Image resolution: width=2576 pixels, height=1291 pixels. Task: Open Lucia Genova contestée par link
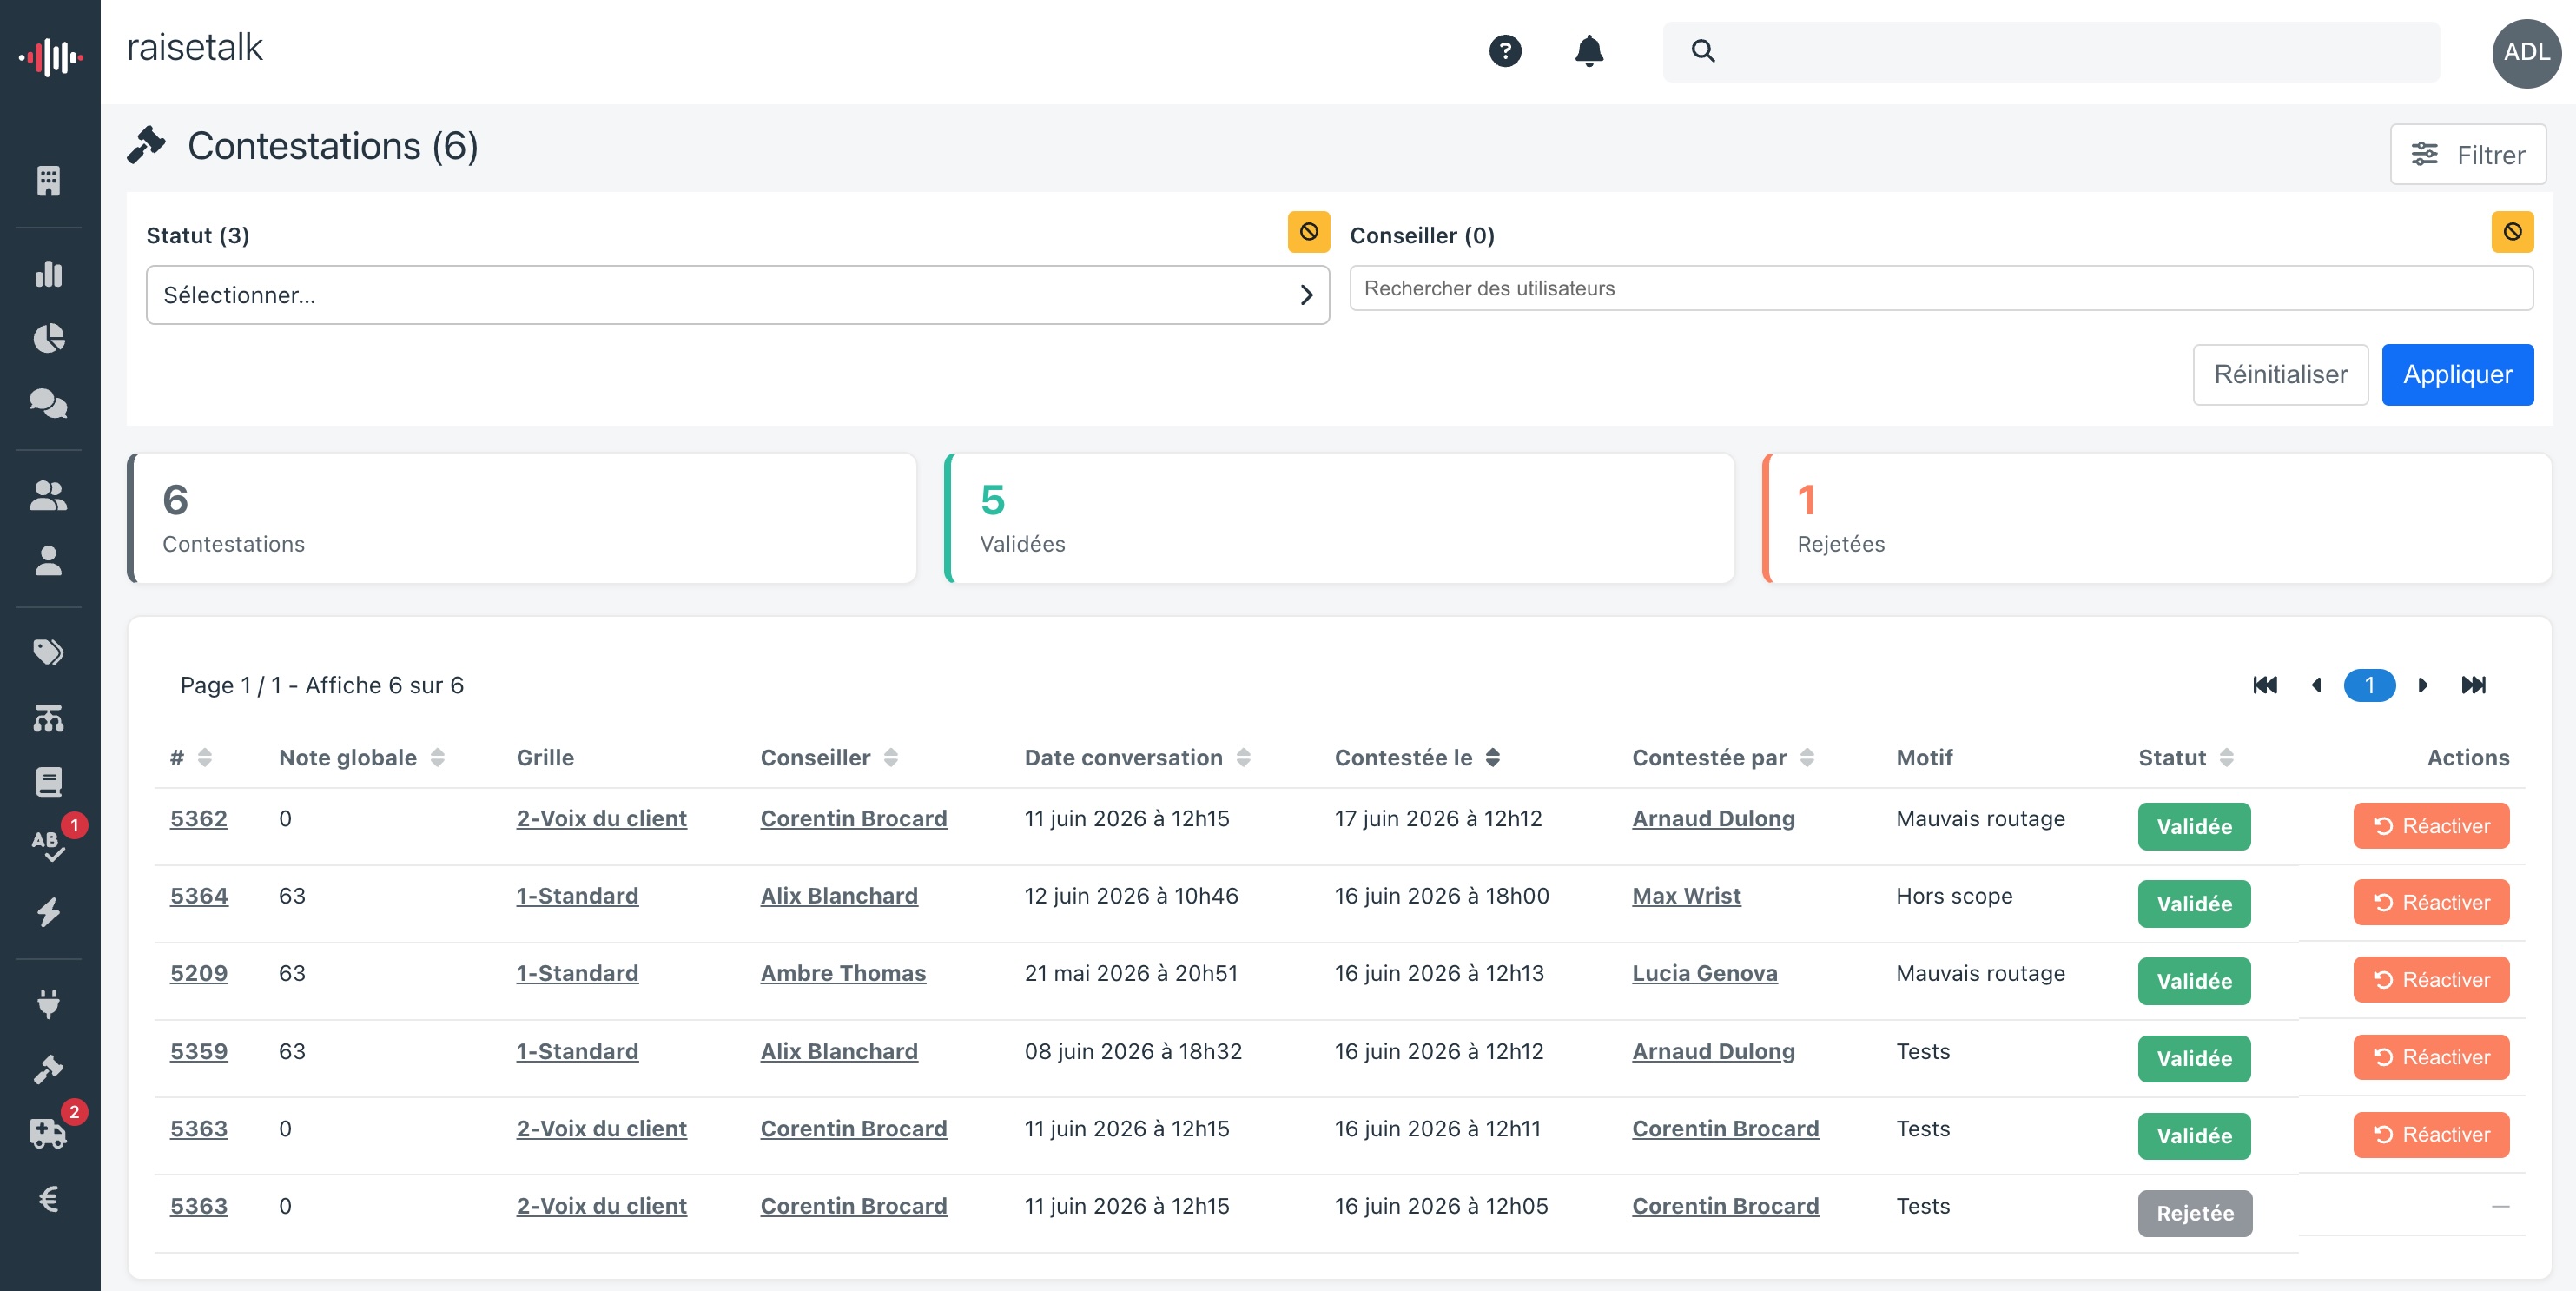tap(1704, 973)
